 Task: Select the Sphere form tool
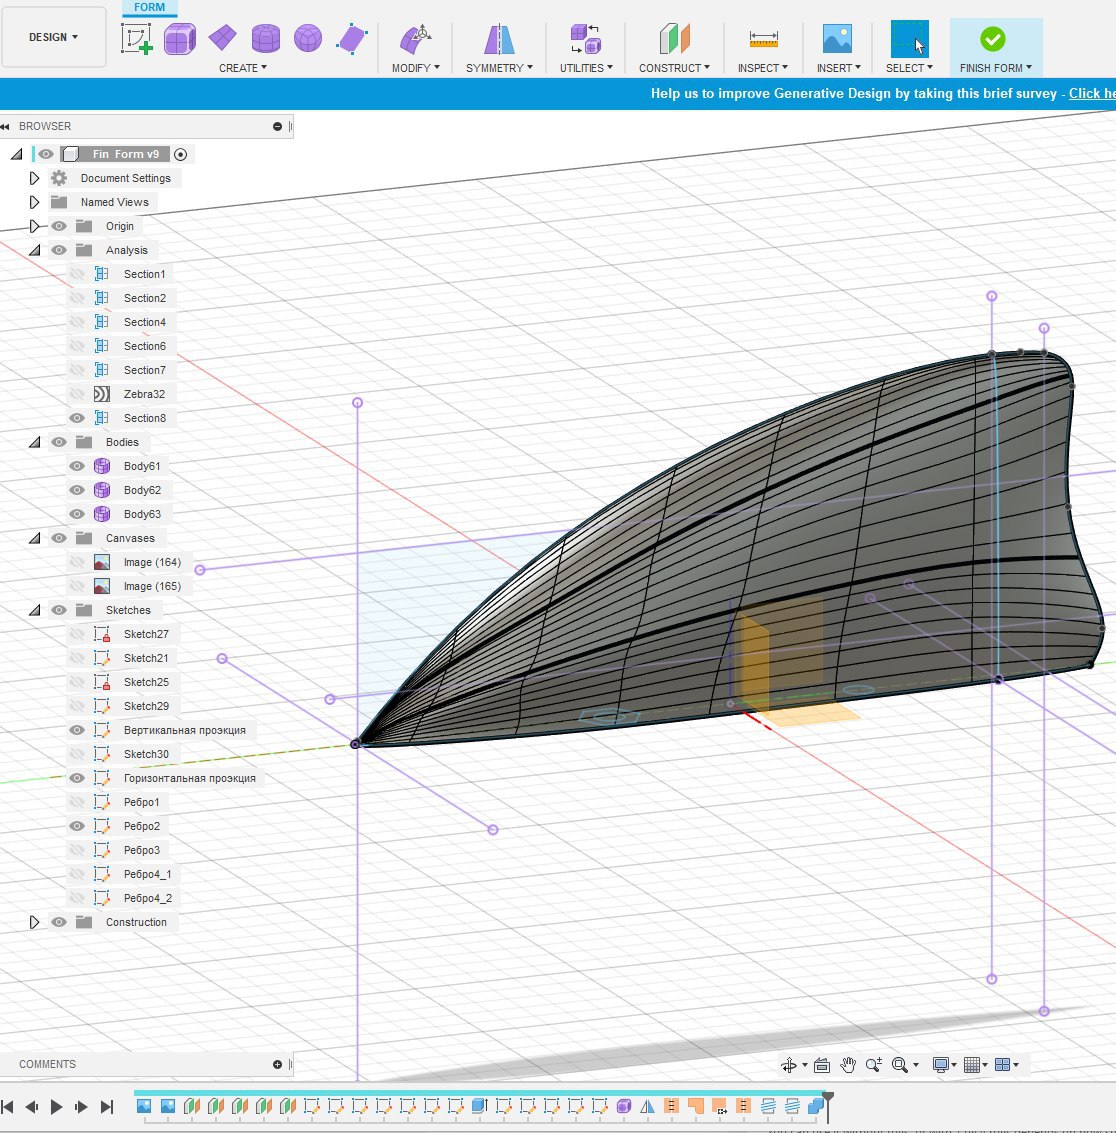pos(308,38)
